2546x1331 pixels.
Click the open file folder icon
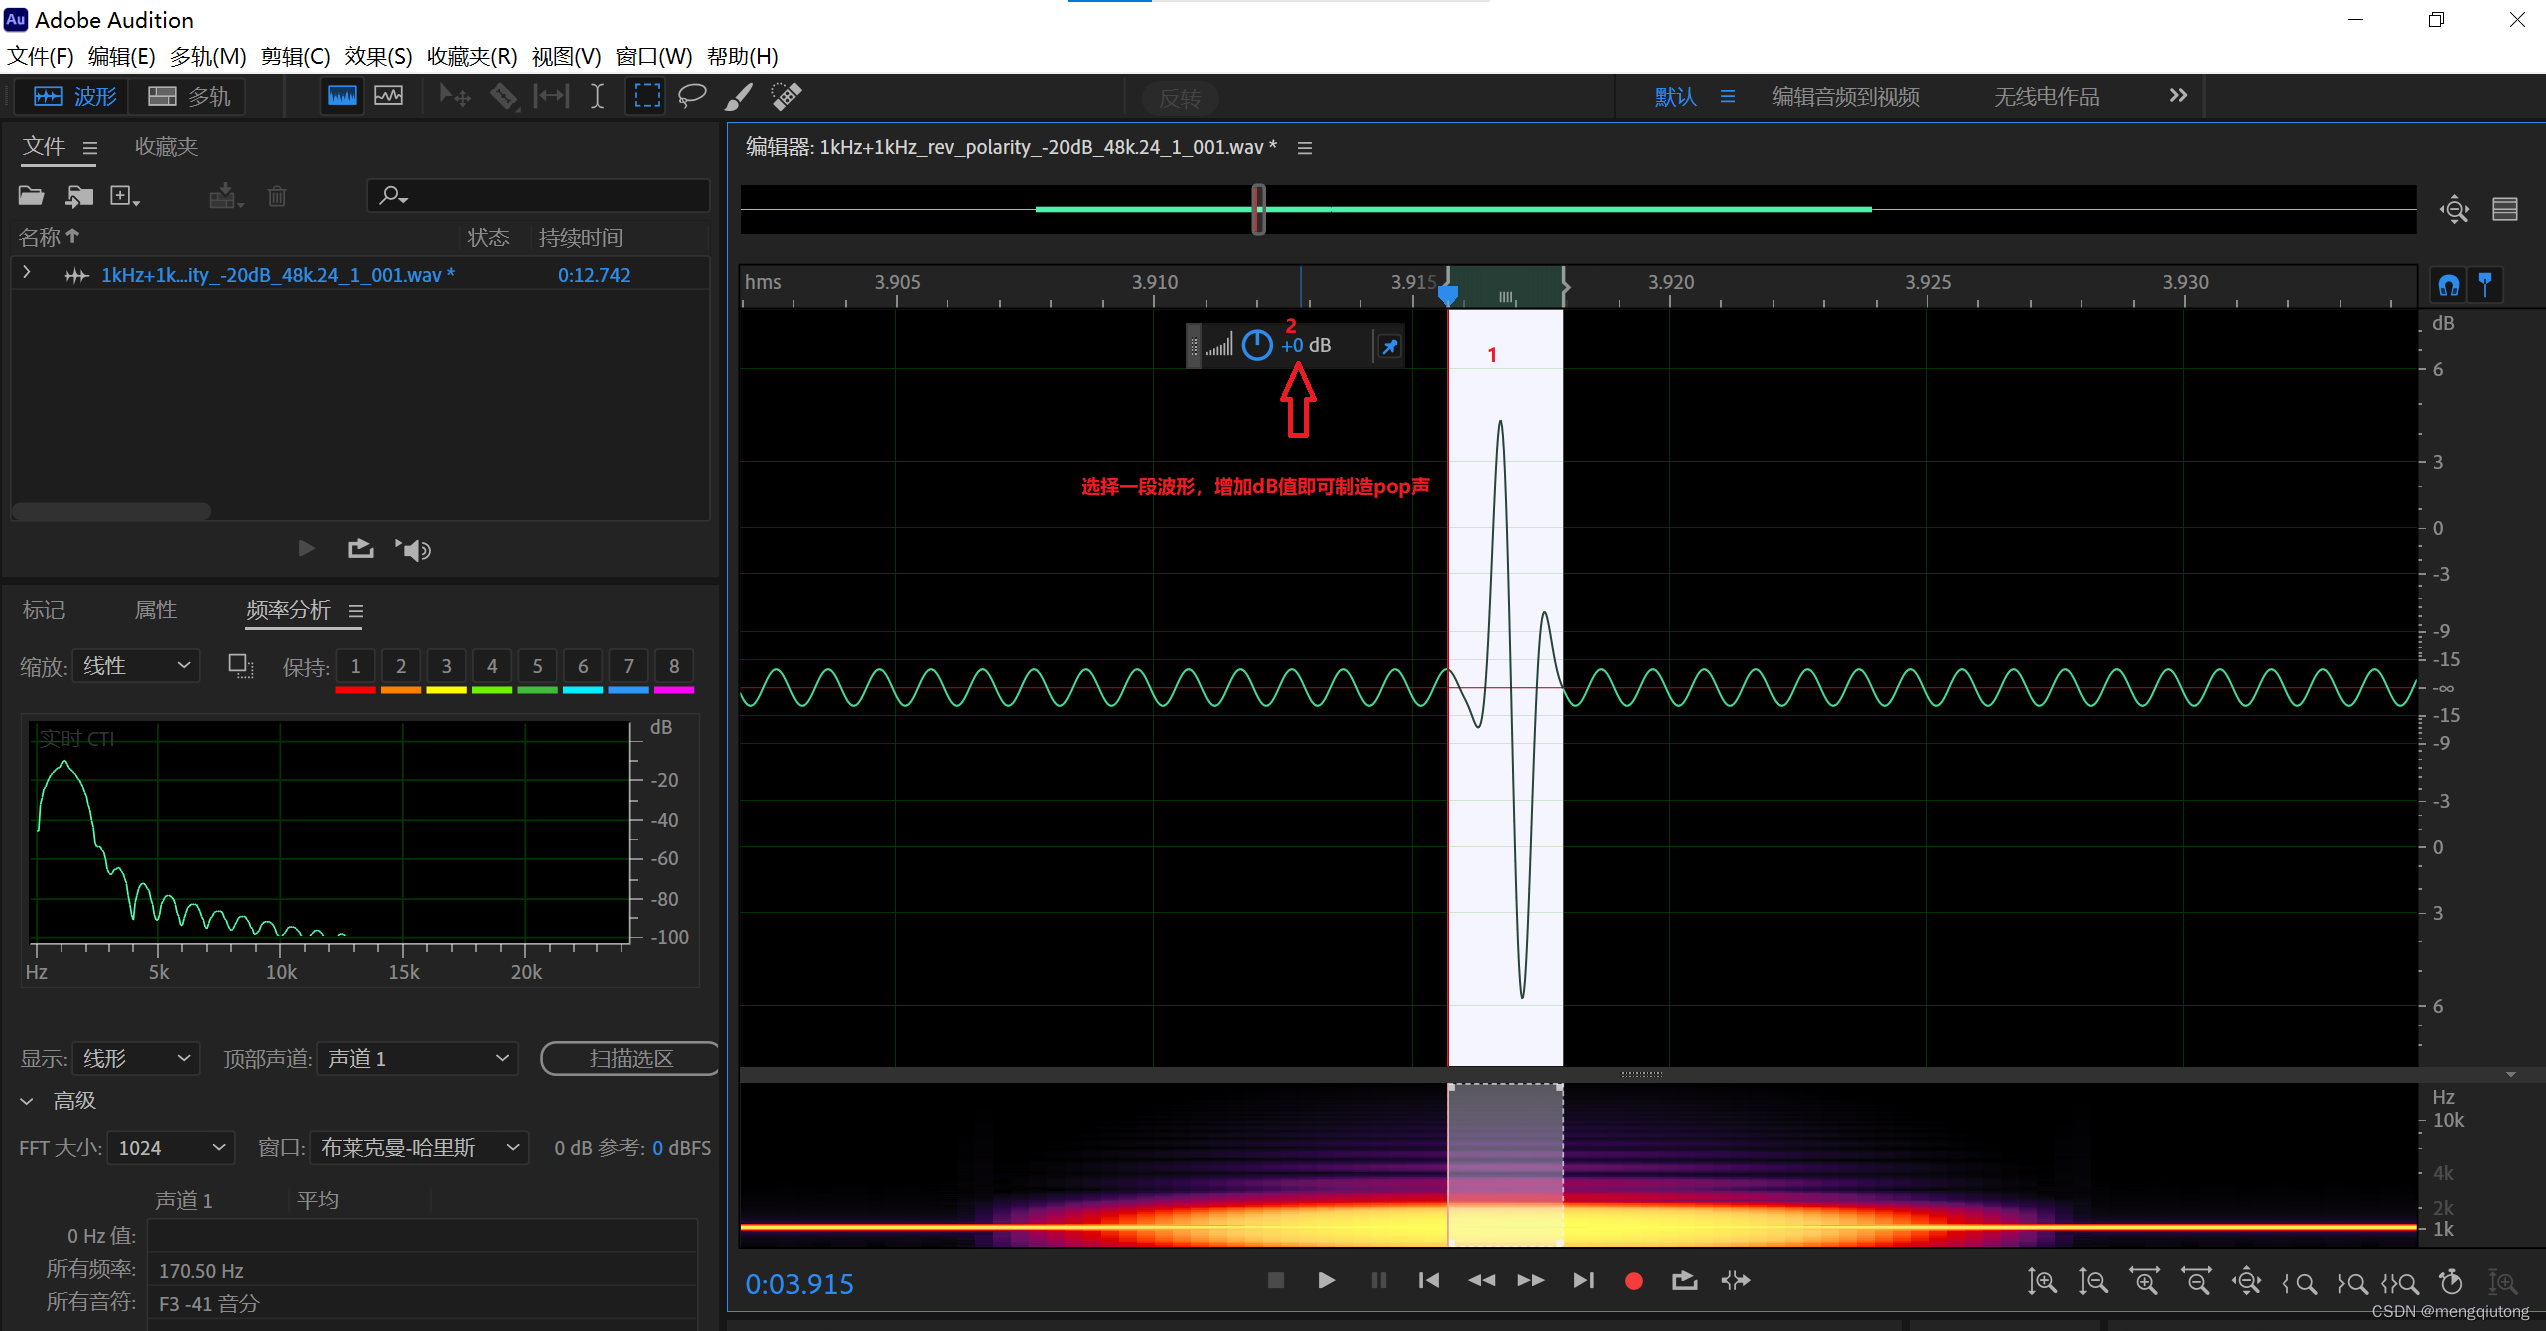tap(31, 196)
